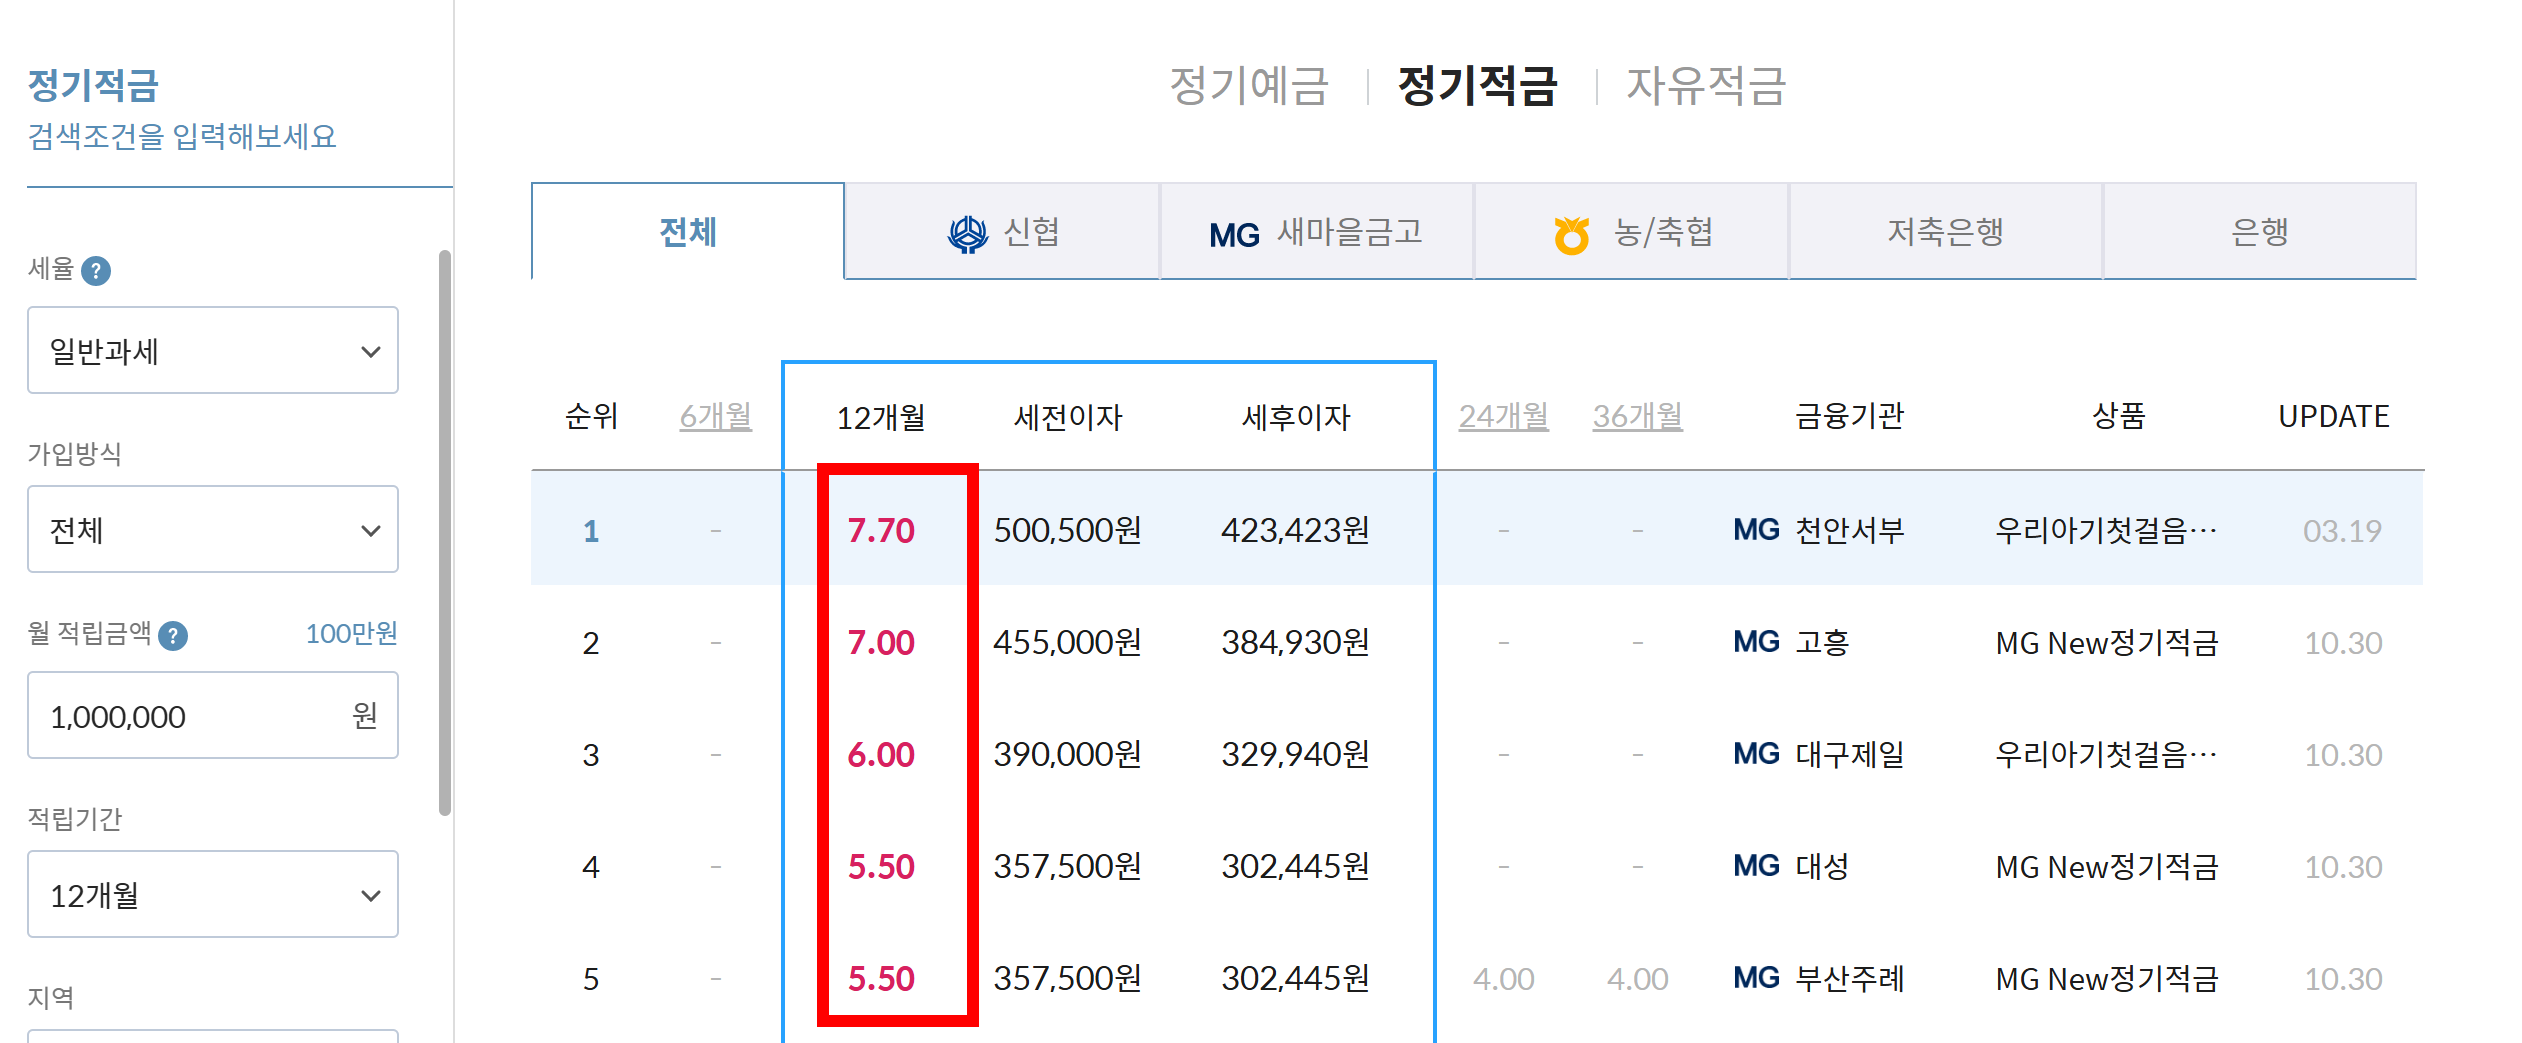This screenshot has height=1043, width=2522.
Task: Click the 5.50 rate in the 부산주례 row
Action: tap(881, 978)
